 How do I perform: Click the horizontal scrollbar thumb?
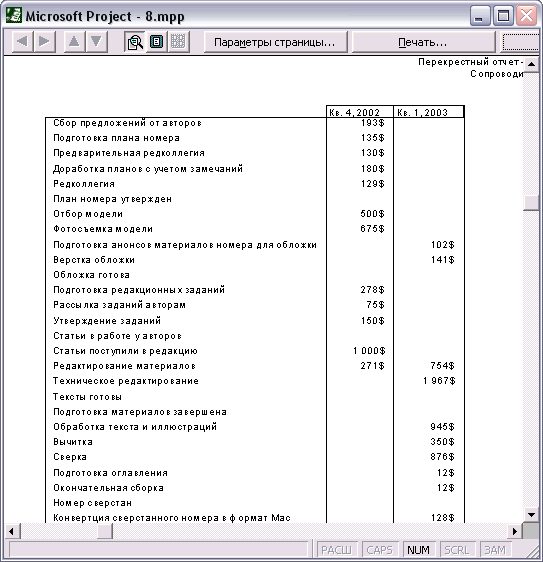pyautogui.click(x=105, y=531)
